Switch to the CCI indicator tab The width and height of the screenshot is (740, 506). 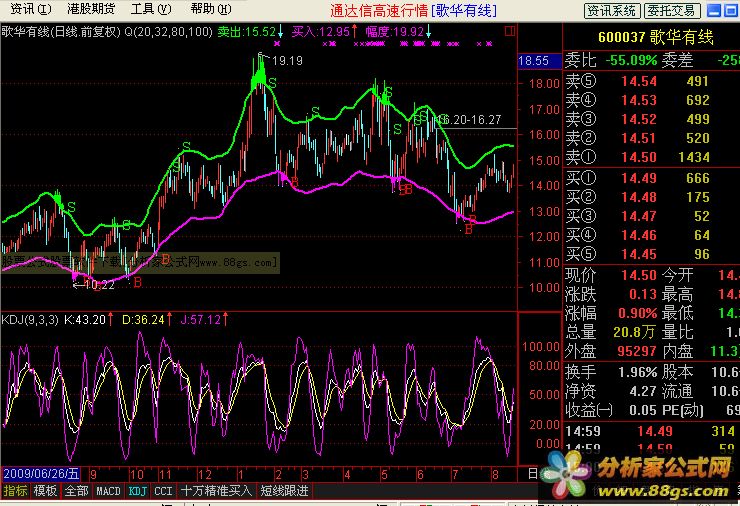tap(163, 491)
